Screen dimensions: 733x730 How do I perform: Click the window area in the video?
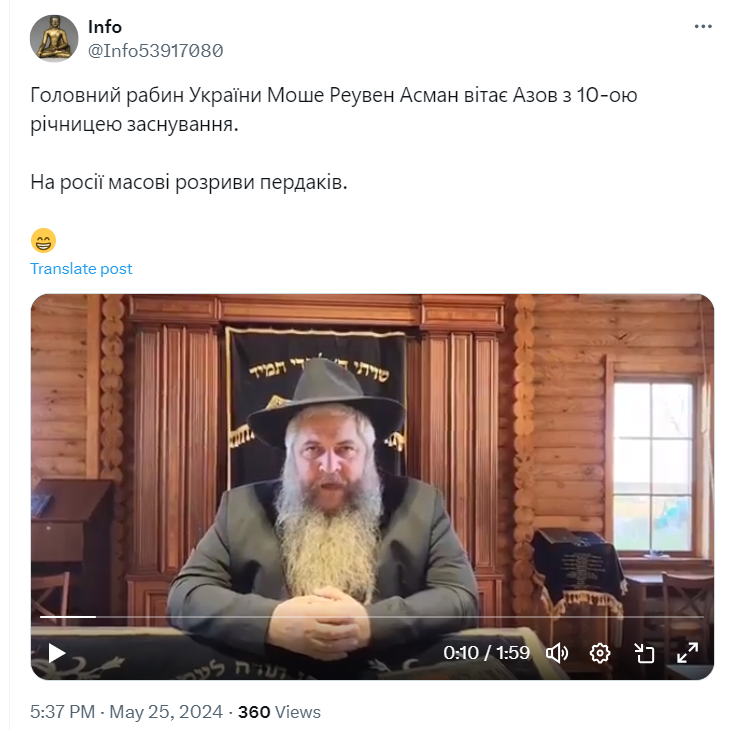point(653,467)
